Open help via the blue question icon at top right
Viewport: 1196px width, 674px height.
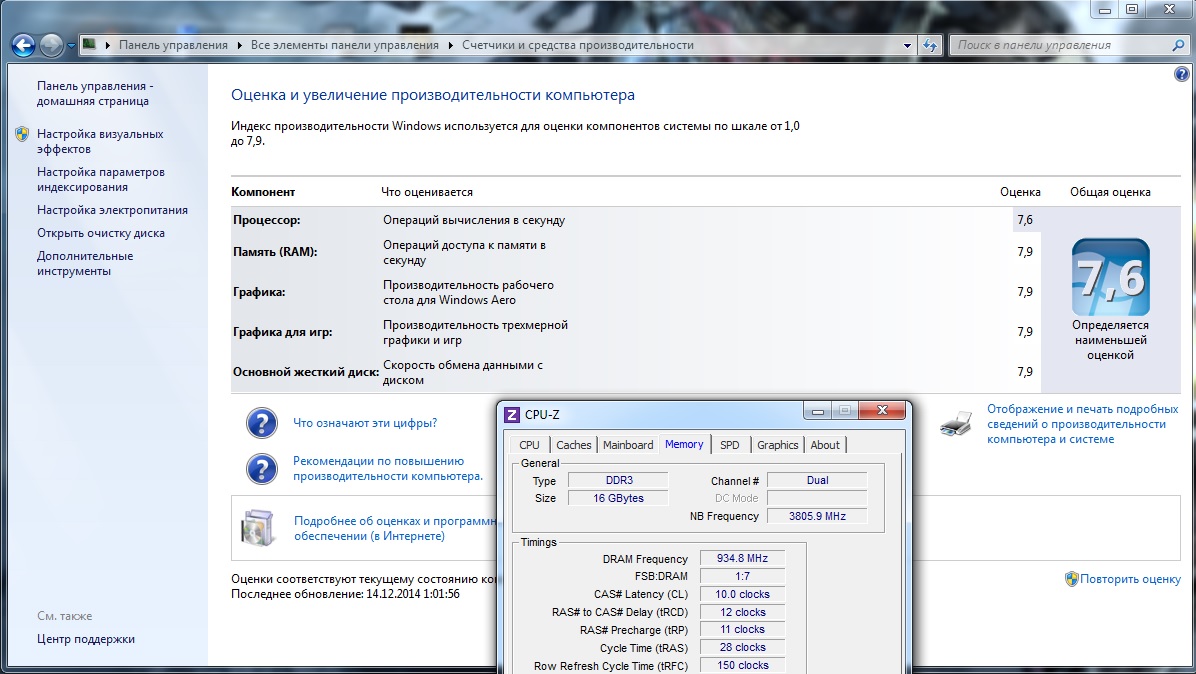coord(1180,75)
